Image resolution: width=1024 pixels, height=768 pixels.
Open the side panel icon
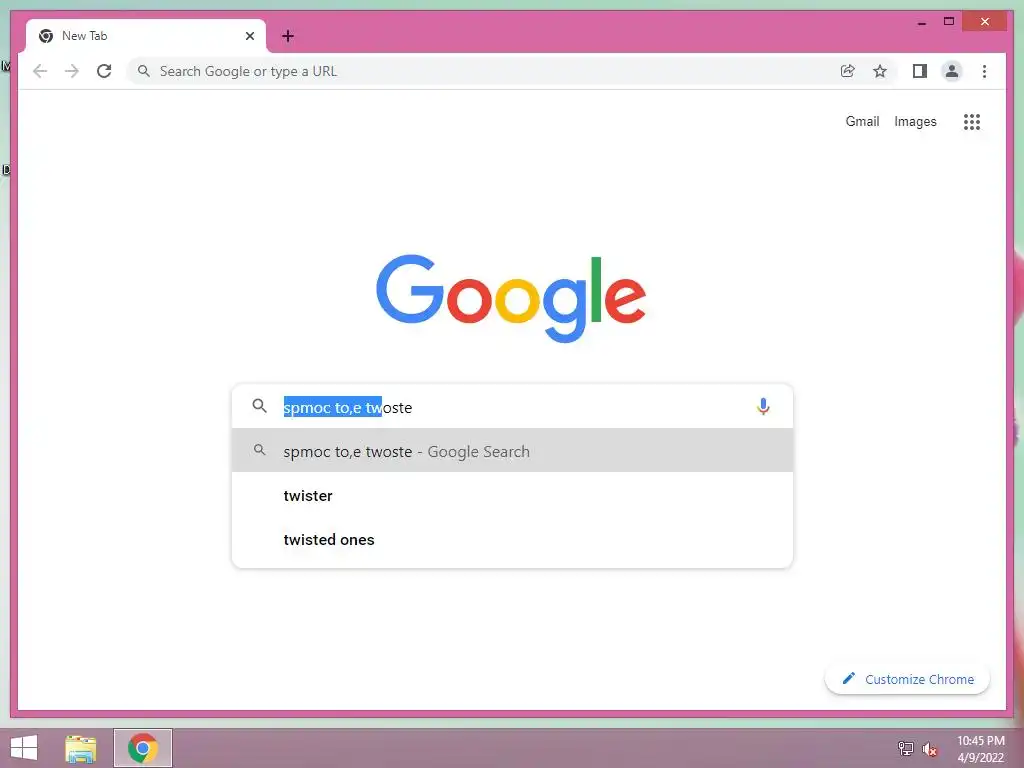click(x=920, y=71)
